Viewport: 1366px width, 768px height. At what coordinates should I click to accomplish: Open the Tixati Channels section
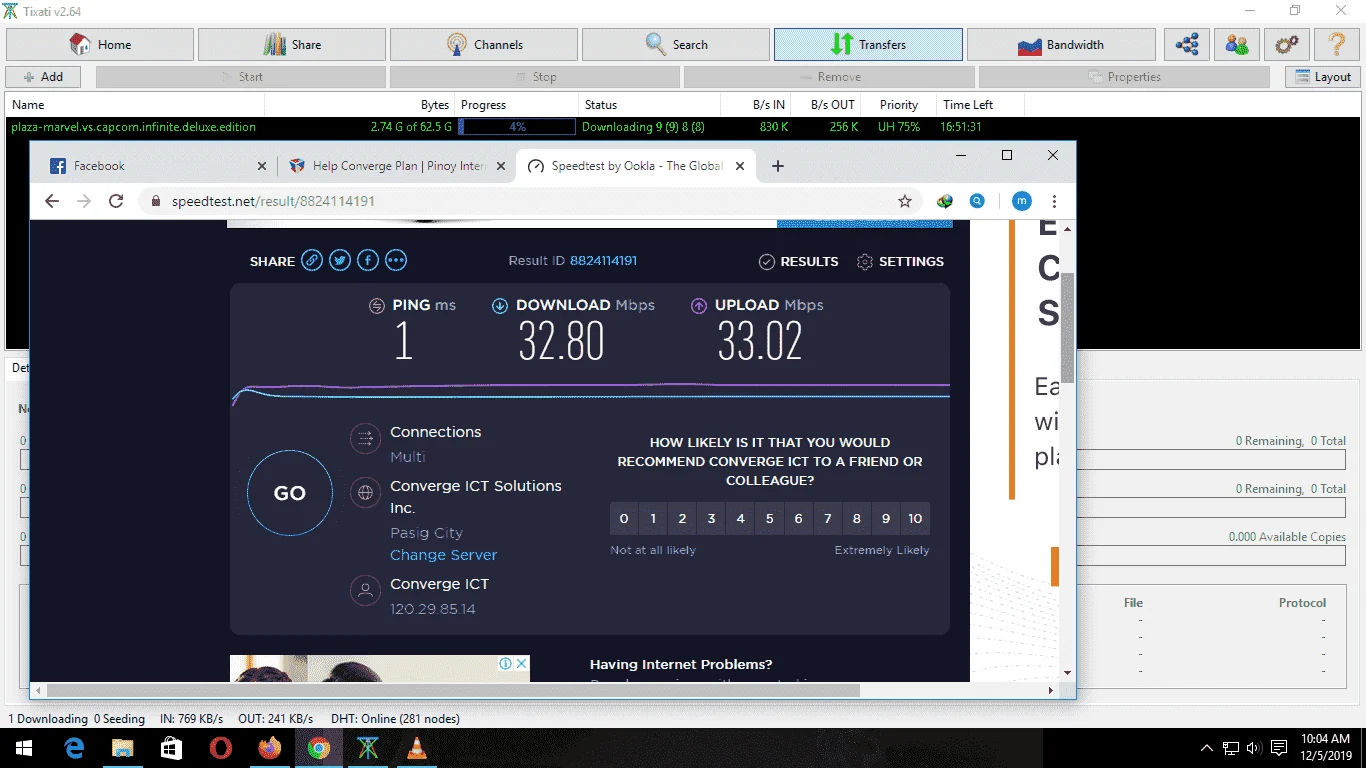484,45
